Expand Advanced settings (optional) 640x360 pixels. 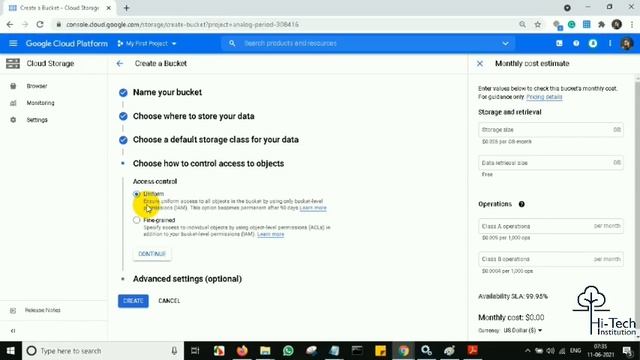click(x=187, y=279)
